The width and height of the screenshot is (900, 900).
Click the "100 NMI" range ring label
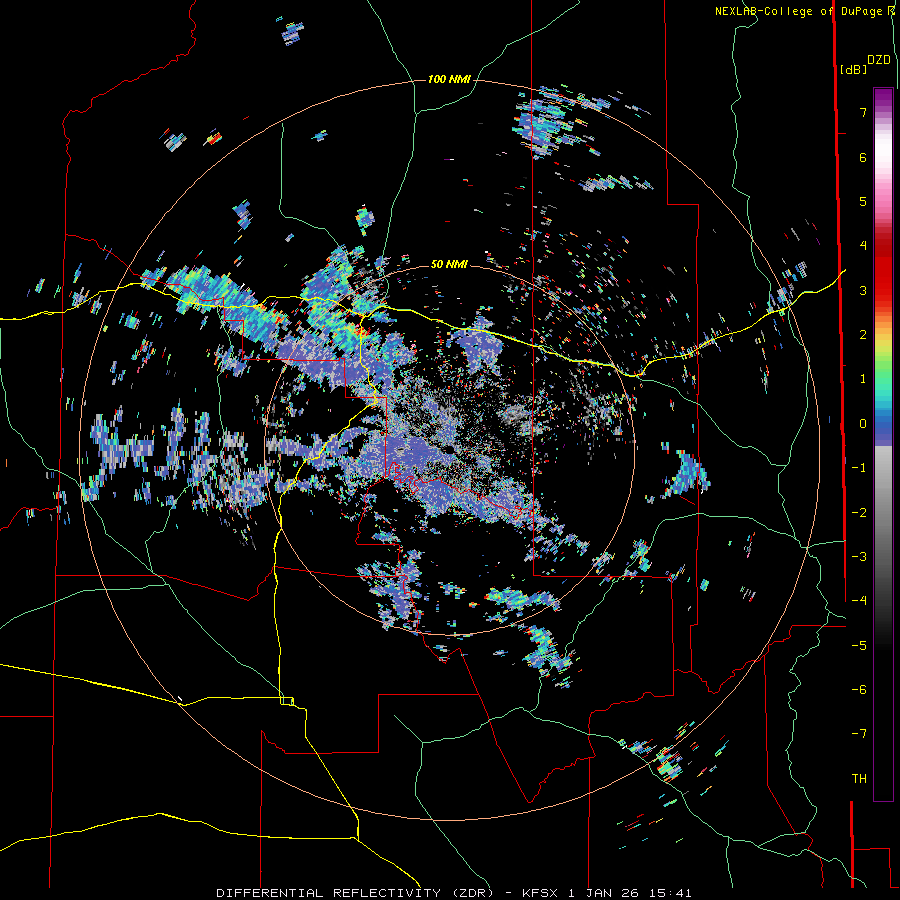click(449, 79)
